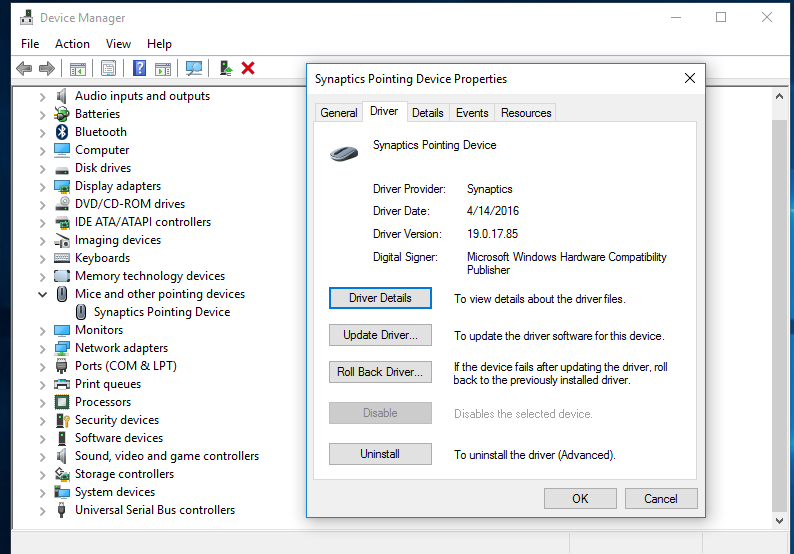Click the blue Help question mark icon

coord(139,68)
